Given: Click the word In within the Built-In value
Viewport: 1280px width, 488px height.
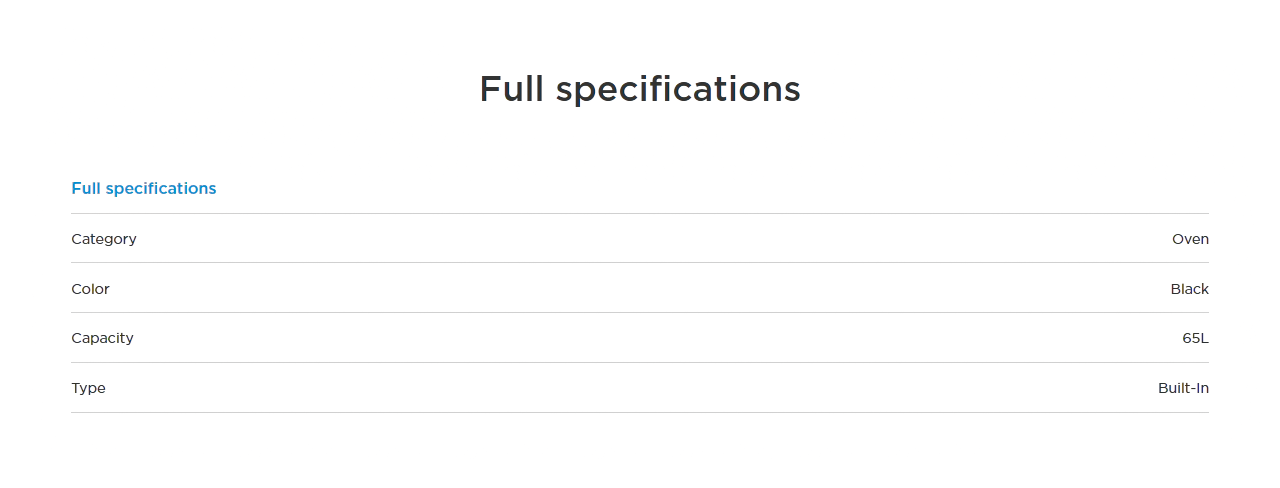Looking at the screenshot, I should click(1202, 388).
